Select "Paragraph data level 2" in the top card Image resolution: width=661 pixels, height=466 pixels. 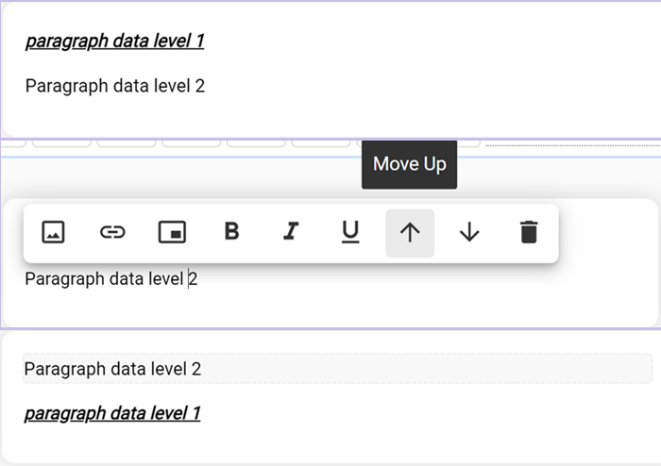[x=115, y=86]
